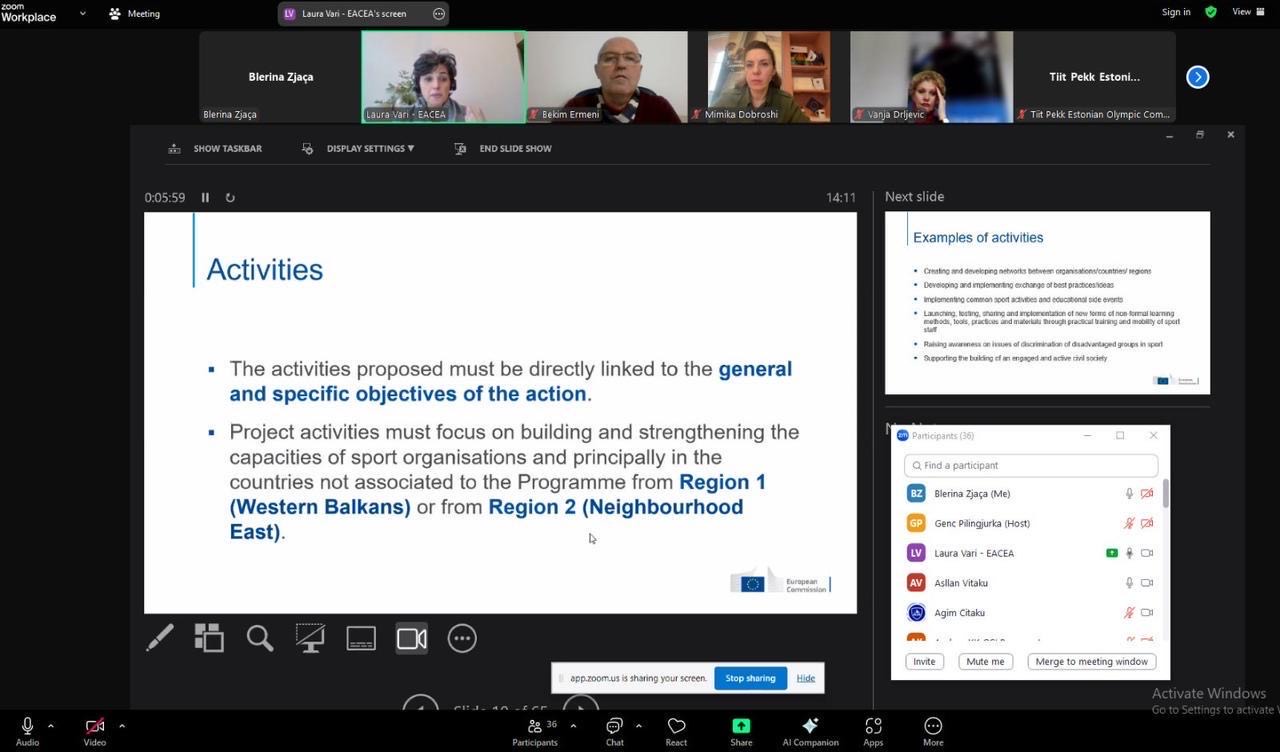
Task: Open see all slides grid view
Action: (209, 638)
